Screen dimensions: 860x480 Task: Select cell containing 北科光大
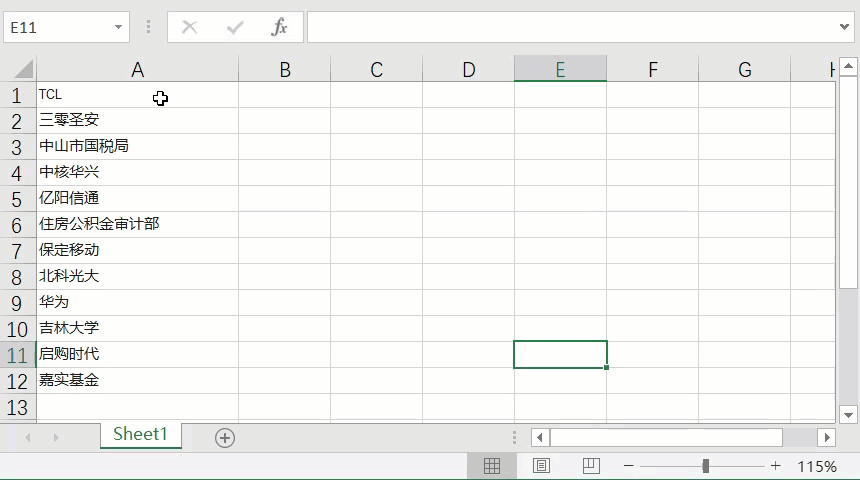coord(138,276)
